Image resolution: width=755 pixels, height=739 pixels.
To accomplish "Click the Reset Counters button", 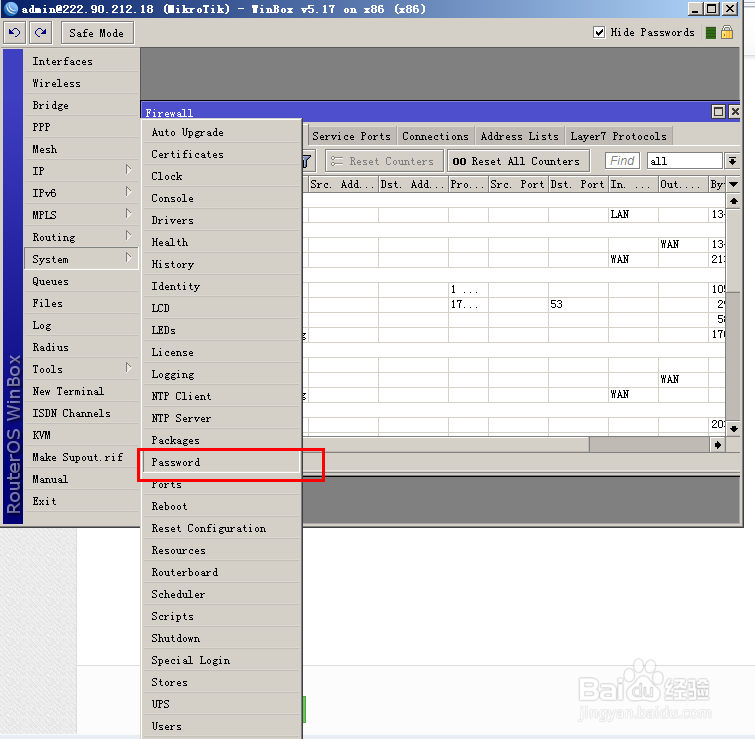I will pos(385,161).
